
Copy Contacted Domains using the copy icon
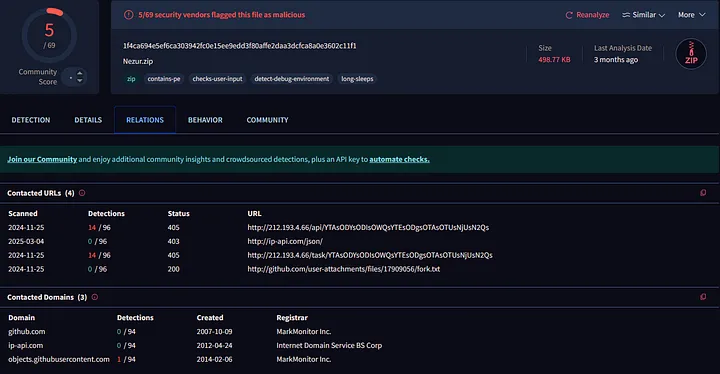click(x=703, y=297)
